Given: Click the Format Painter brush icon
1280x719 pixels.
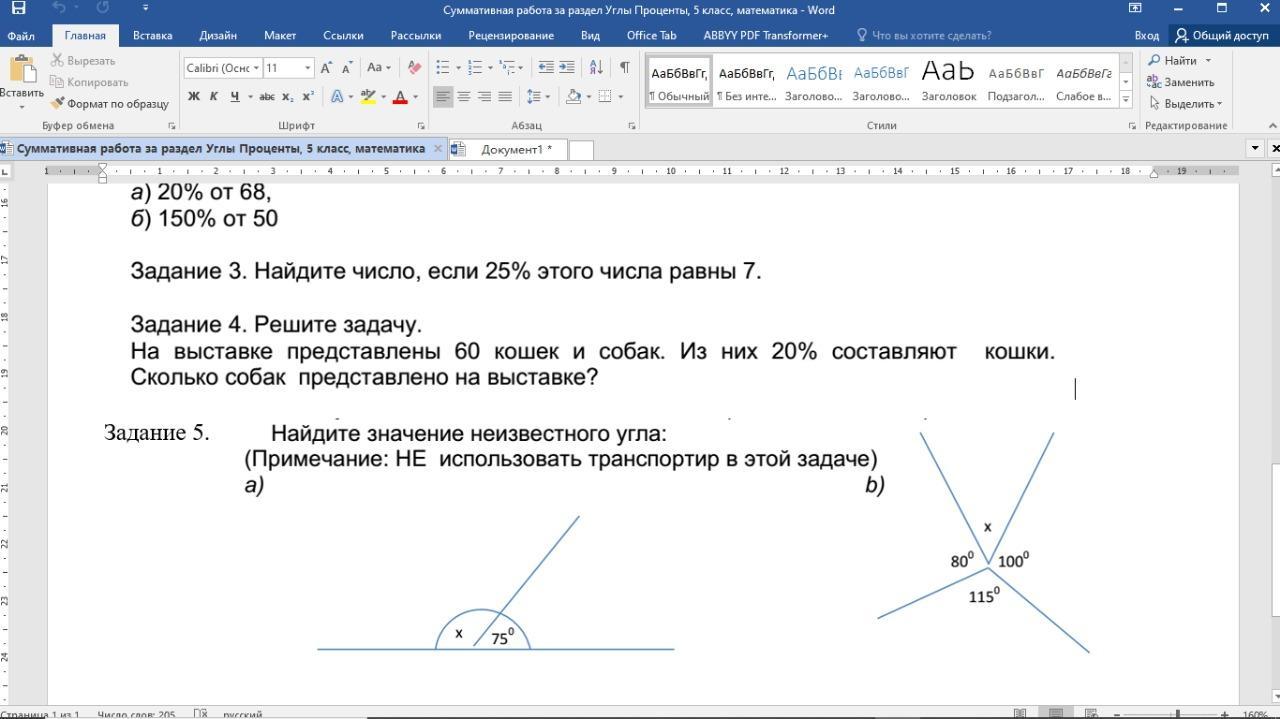Looking at the screenshot, I should 58,103.
